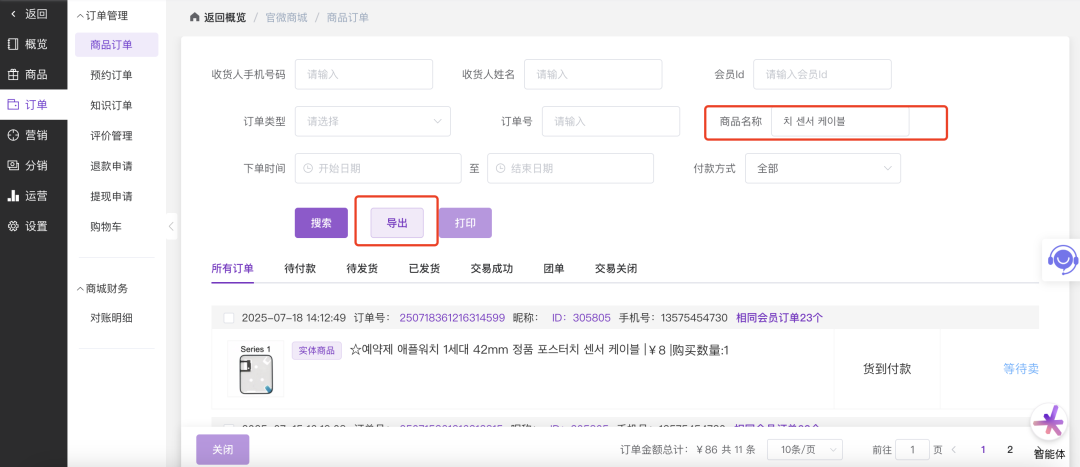This screenshot has width=1080, height=467.
Task: Click the 概览 overview icon in sidebar
Action: (13, 44)
